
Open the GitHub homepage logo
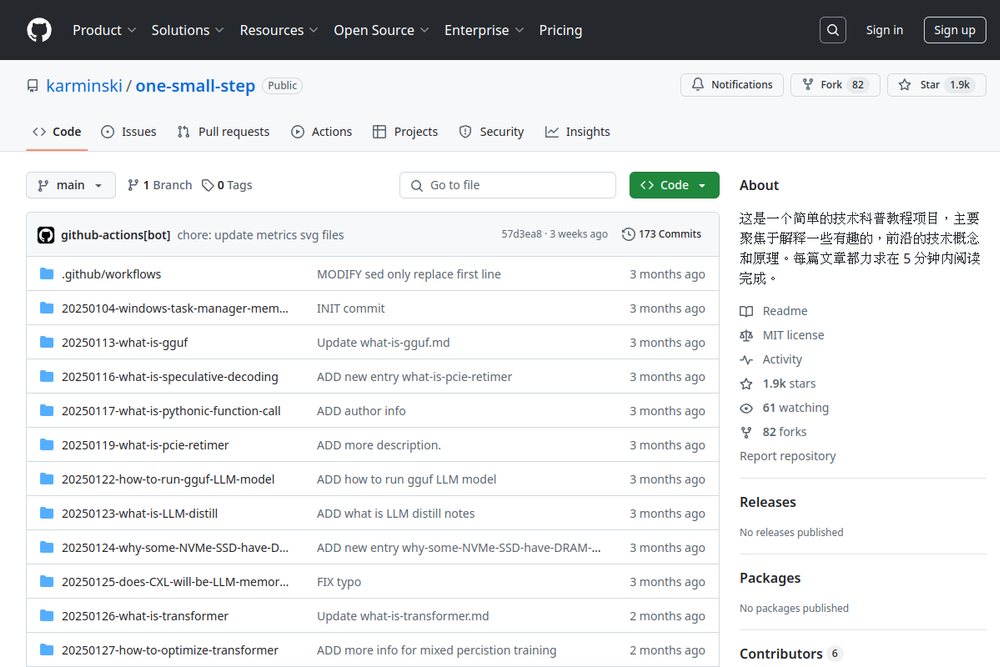(x=39, y=30)
